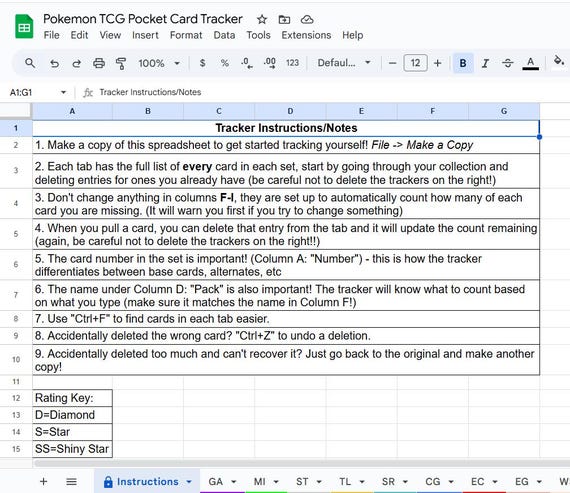The width and height of the screenshot is (570, 493).
Task: Click the search magnifier in toolbar
Action: [x=30, y=63]
